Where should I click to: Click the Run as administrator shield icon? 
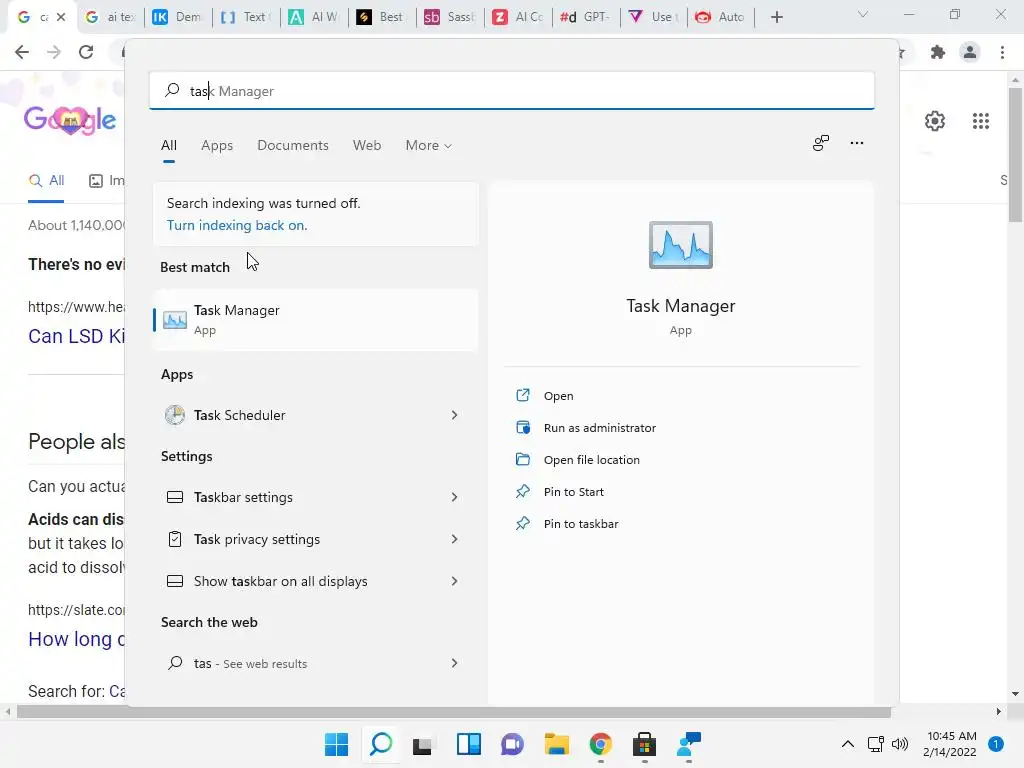tap(522, 427)
